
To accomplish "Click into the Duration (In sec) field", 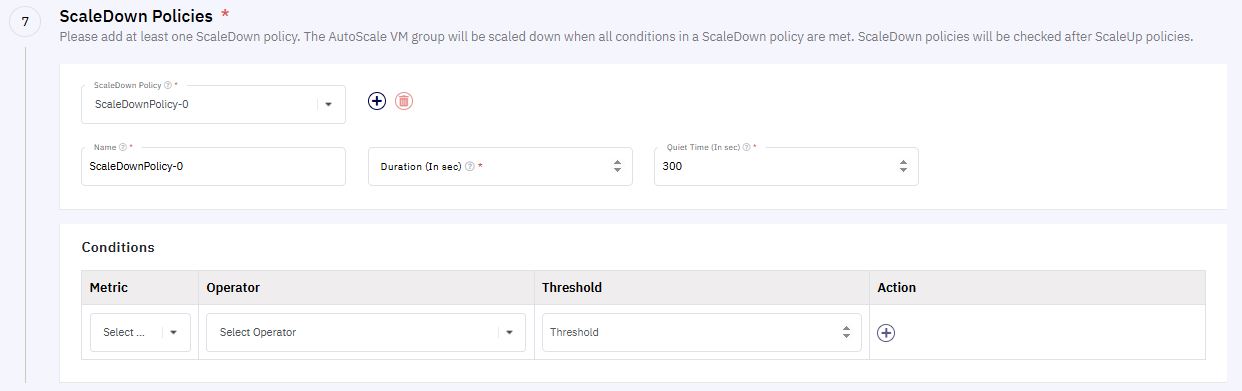I will pos(500,167).
